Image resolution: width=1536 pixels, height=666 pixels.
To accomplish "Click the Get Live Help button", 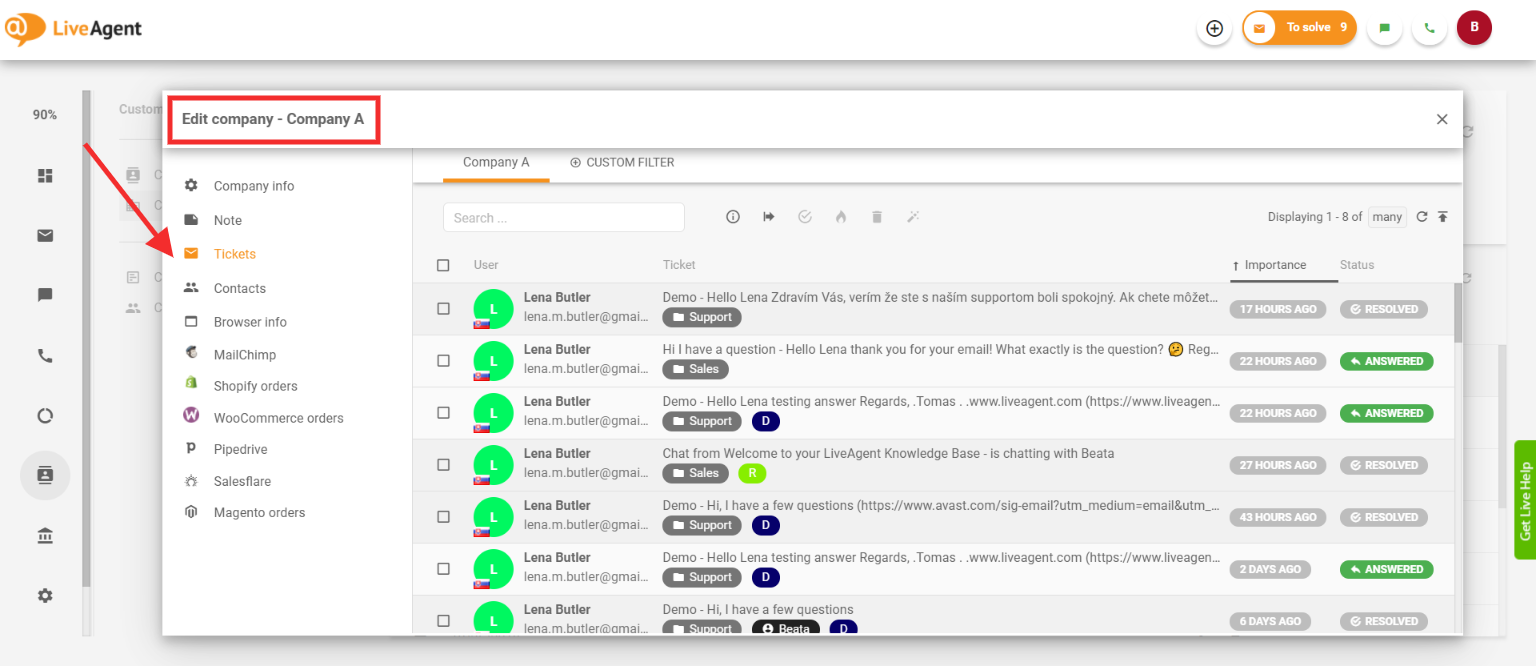I will [1525, 501].
